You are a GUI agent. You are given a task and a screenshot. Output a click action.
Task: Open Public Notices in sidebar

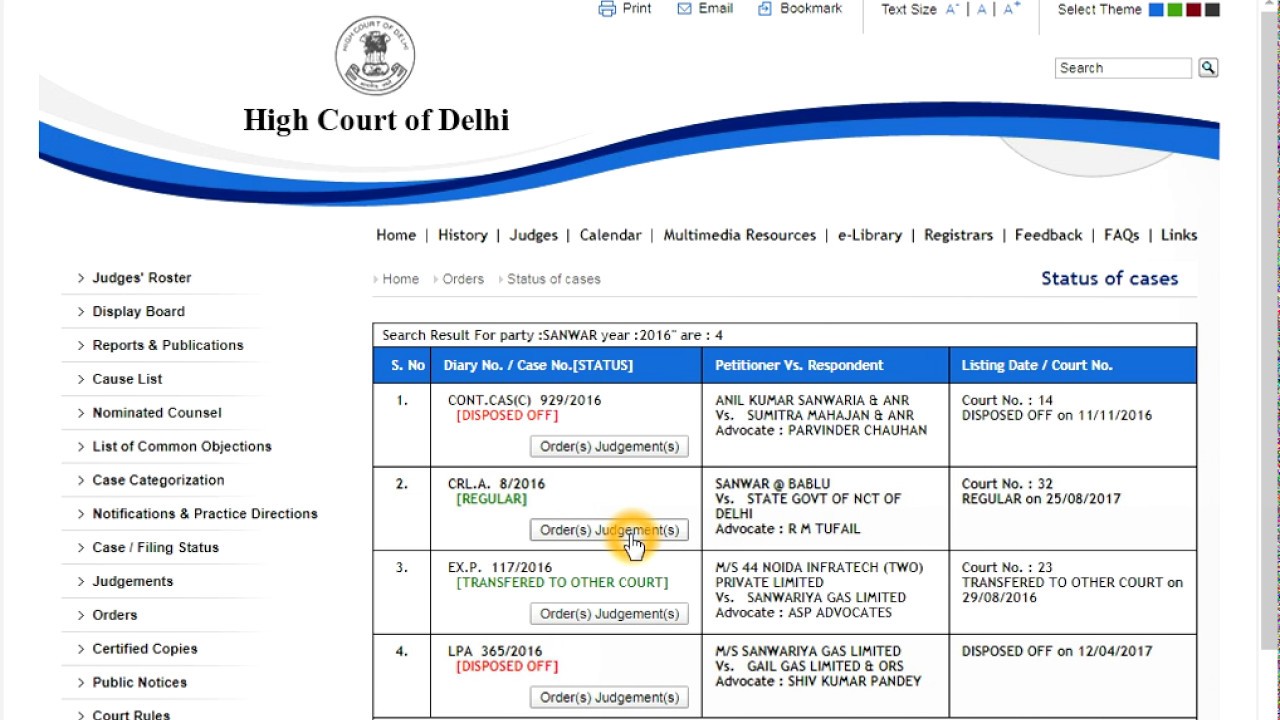pos(139,683)
